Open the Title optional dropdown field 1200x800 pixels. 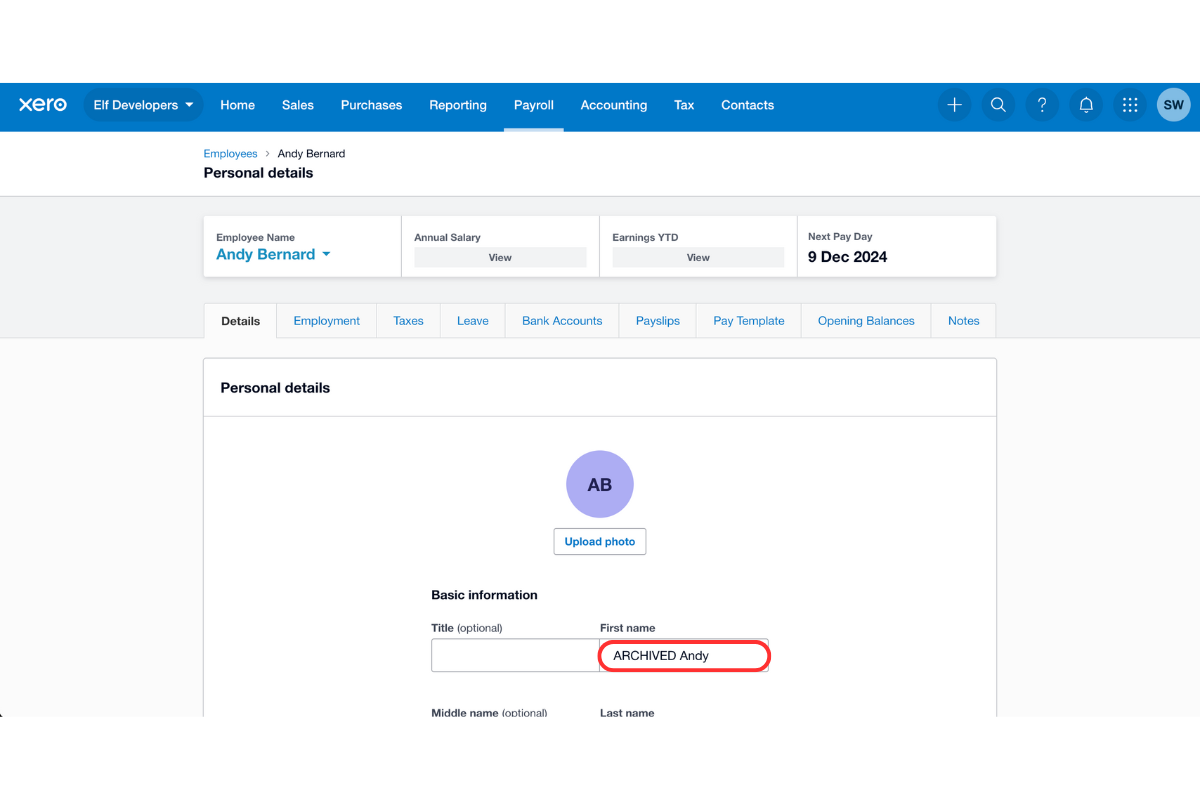point(515,655)
